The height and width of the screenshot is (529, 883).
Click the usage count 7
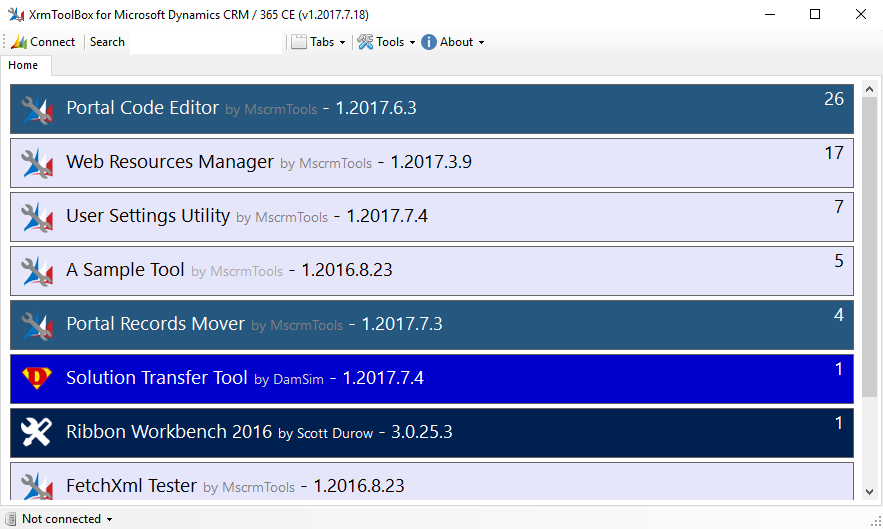pyautogui.click(x=839, y=207)
